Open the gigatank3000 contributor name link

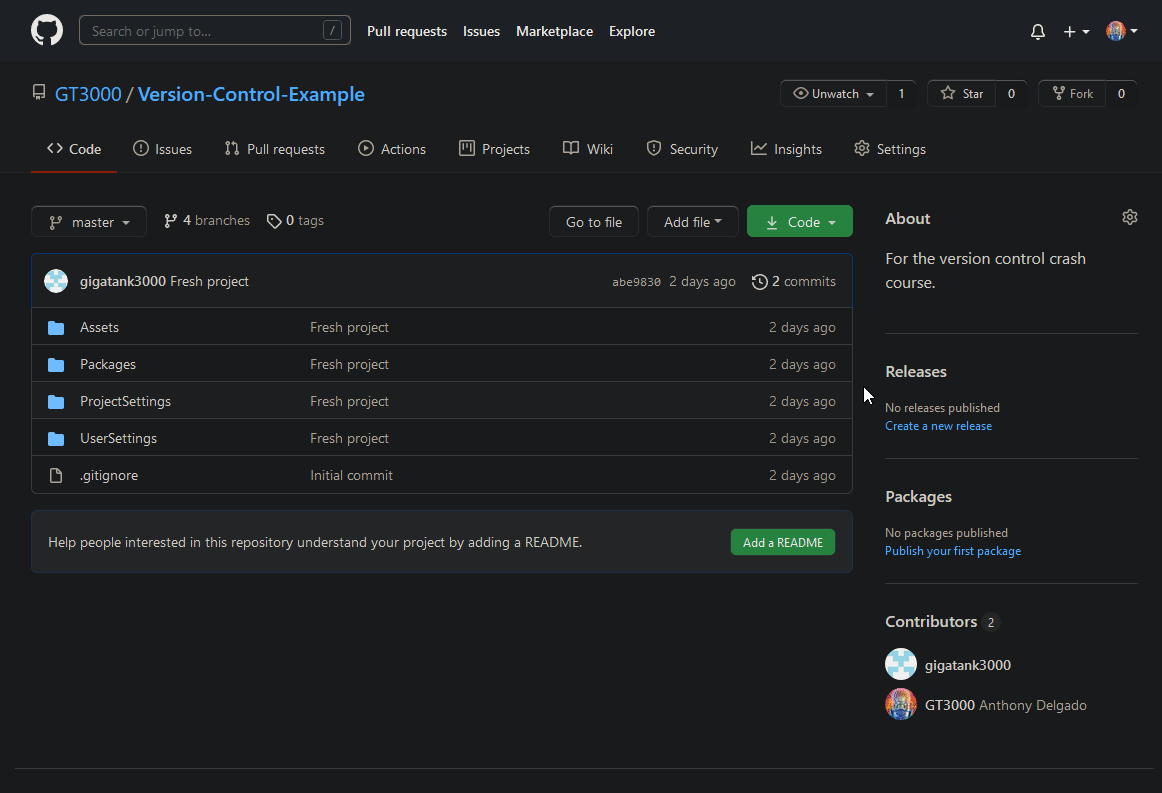pos(968,666)
